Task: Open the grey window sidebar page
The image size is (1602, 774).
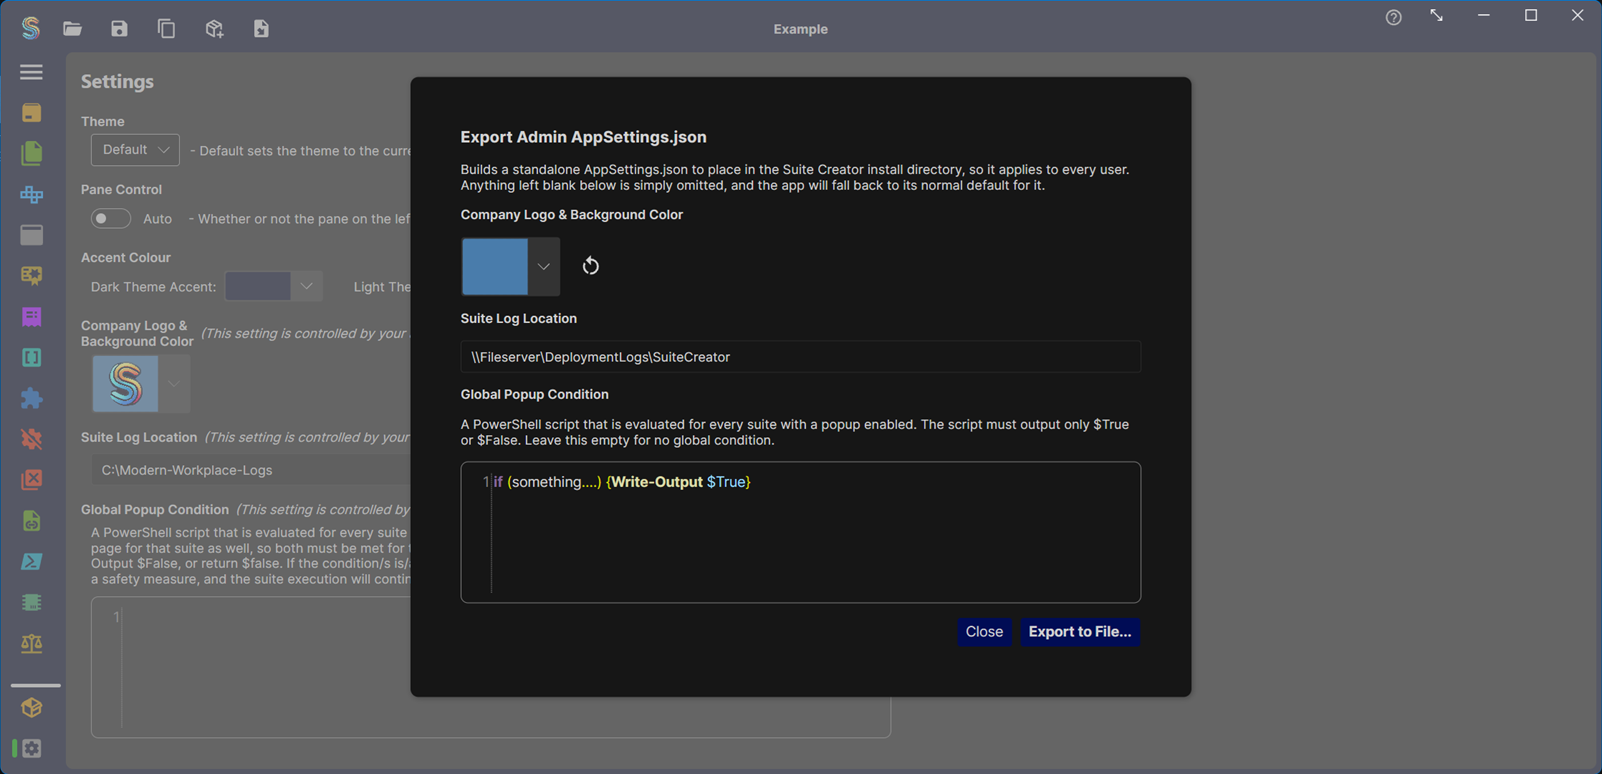Action: point(31,235)
